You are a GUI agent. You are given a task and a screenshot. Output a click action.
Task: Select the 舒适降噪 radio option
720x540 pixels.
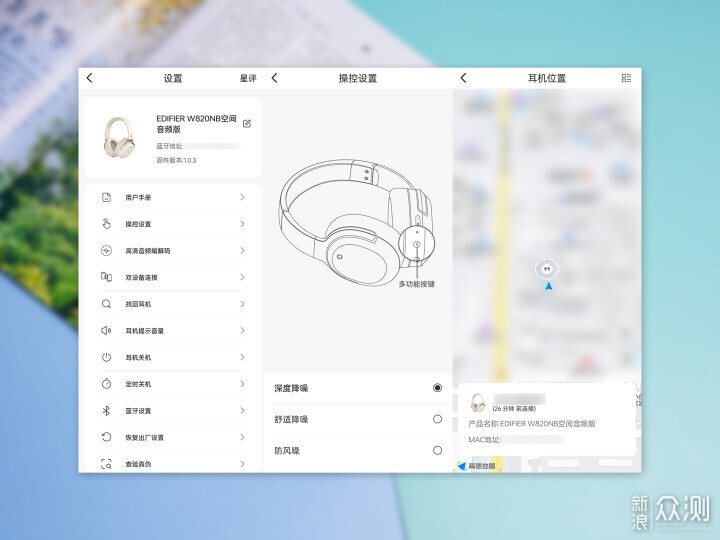pyautogui.click(x=437, y=419)
